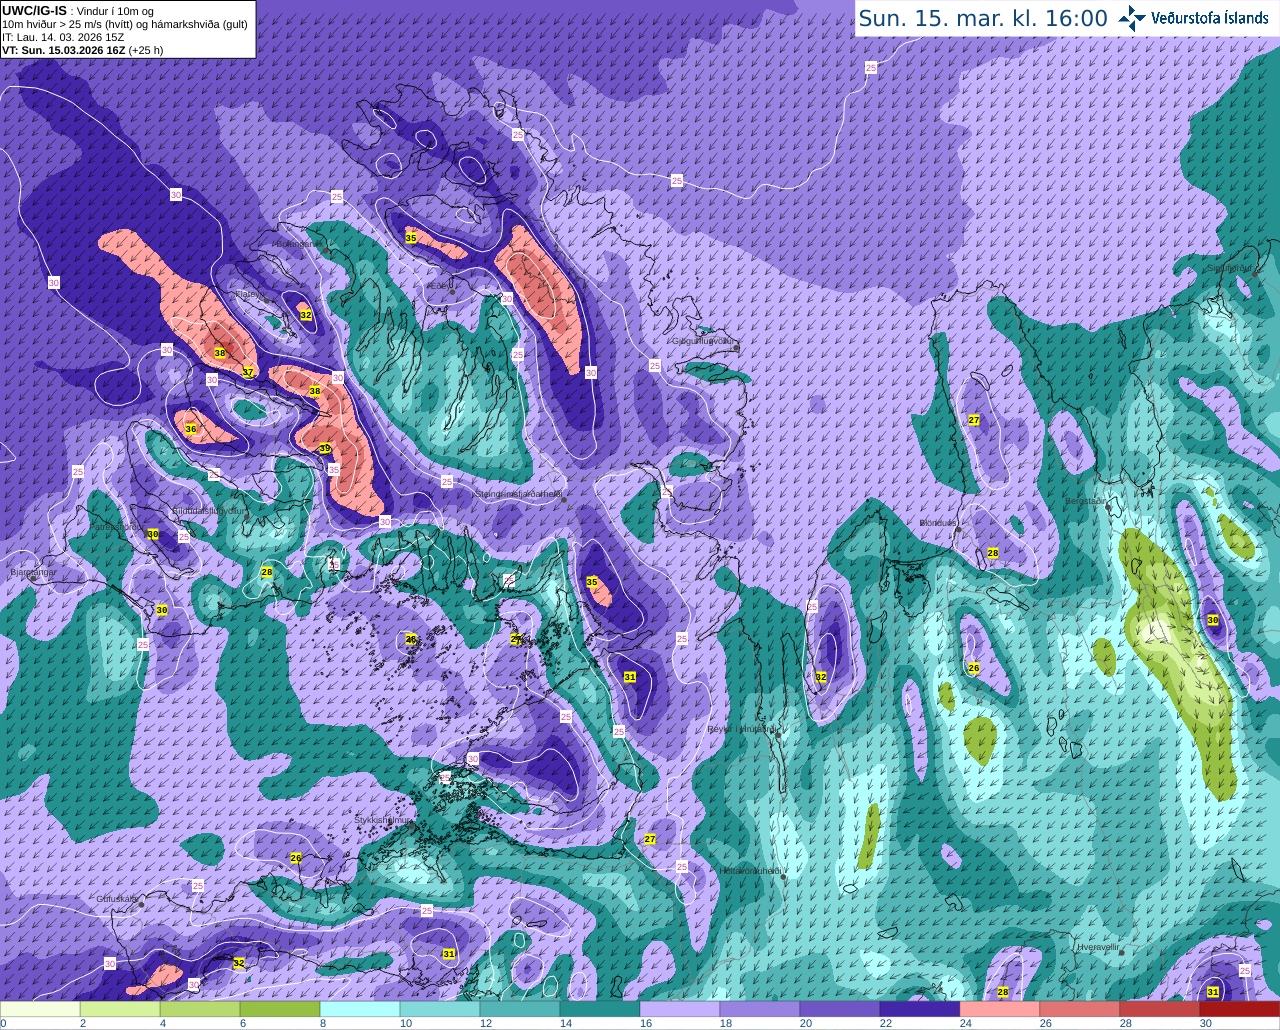Pick the violet 20–22 legend swatch
The width and height of the screenshot is (1280, 1030).
click(840, 1009)
